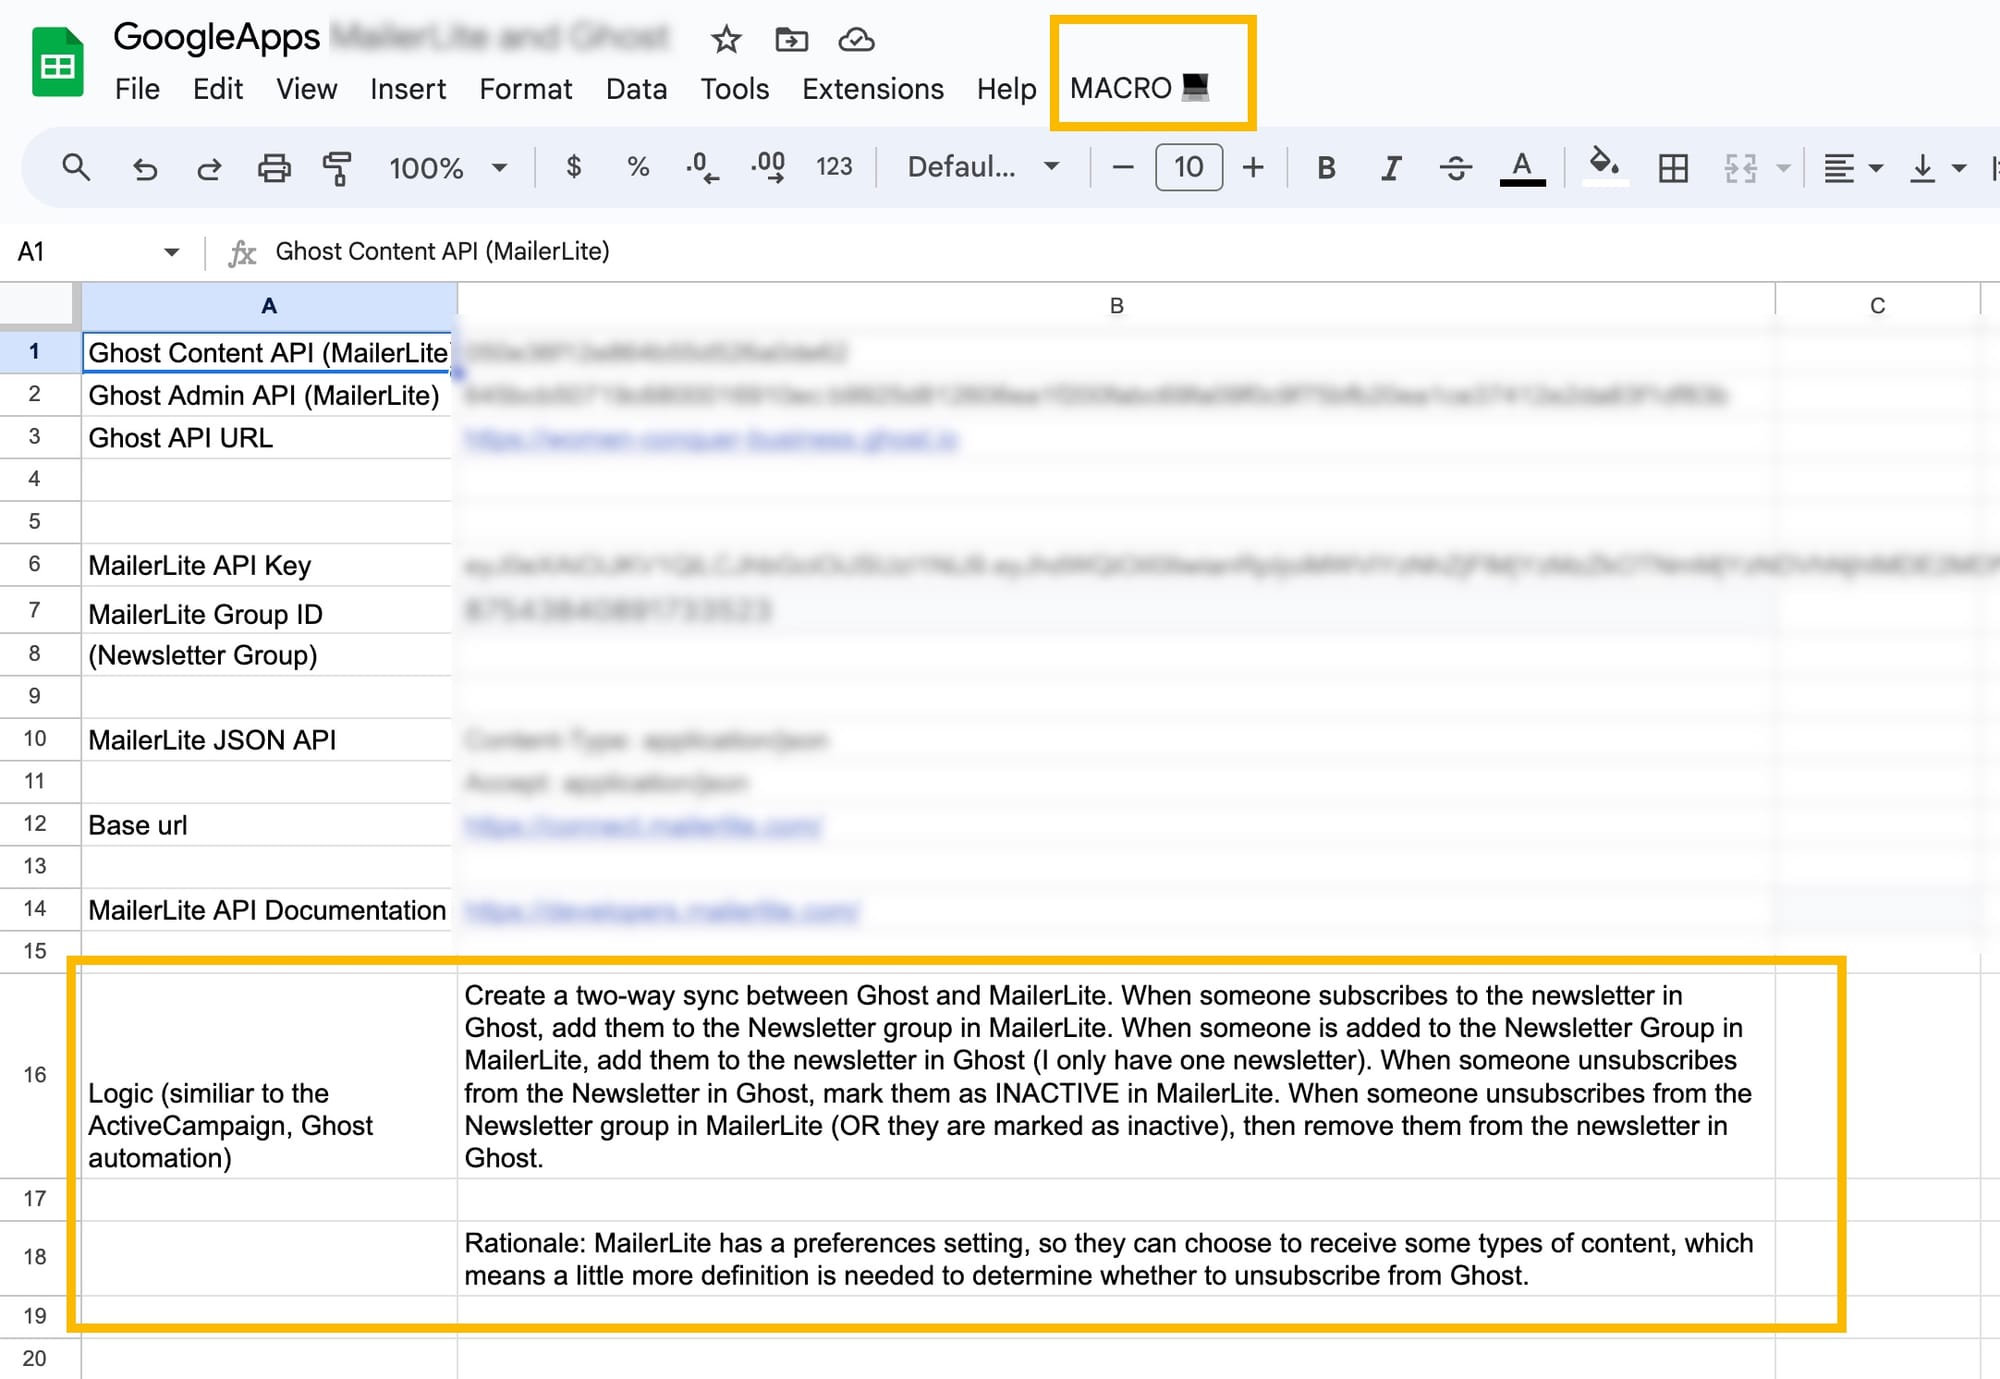The width and height of the screenshot is (2000, 1379).
Task: Open the Google Sheets home icon
Action: coord(57,62)
